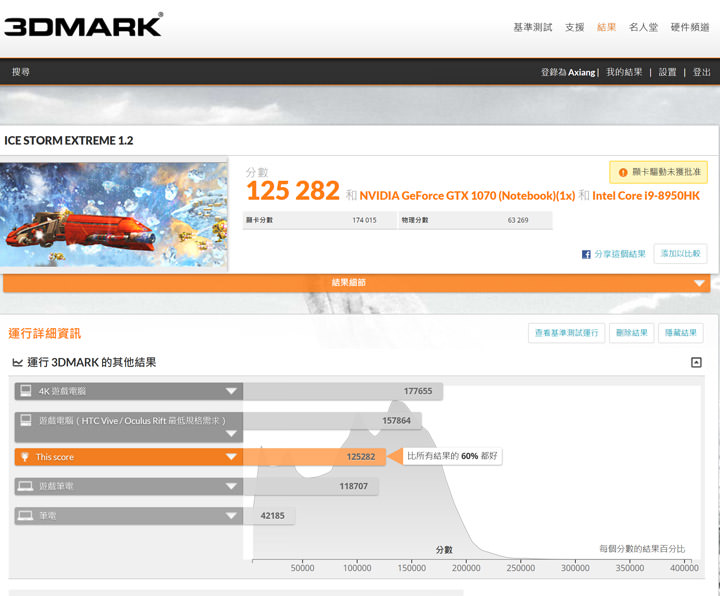This screenshot has width=720, height=596.
Task: Click the gaming laptop icon
Action: [25, 486]
